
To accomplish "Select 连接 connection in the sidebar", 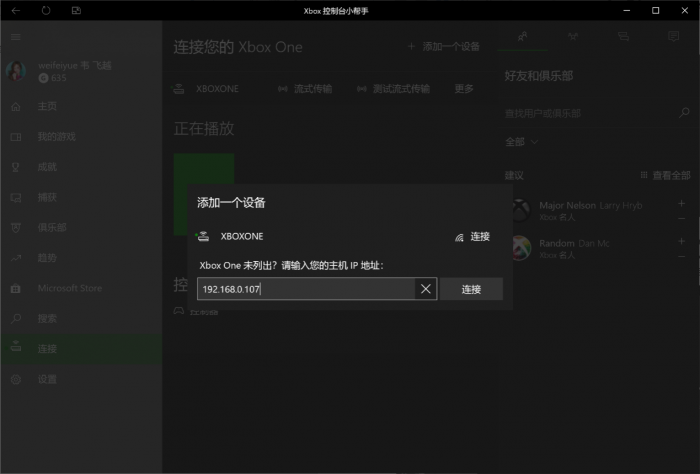I will tap(81, 349).
